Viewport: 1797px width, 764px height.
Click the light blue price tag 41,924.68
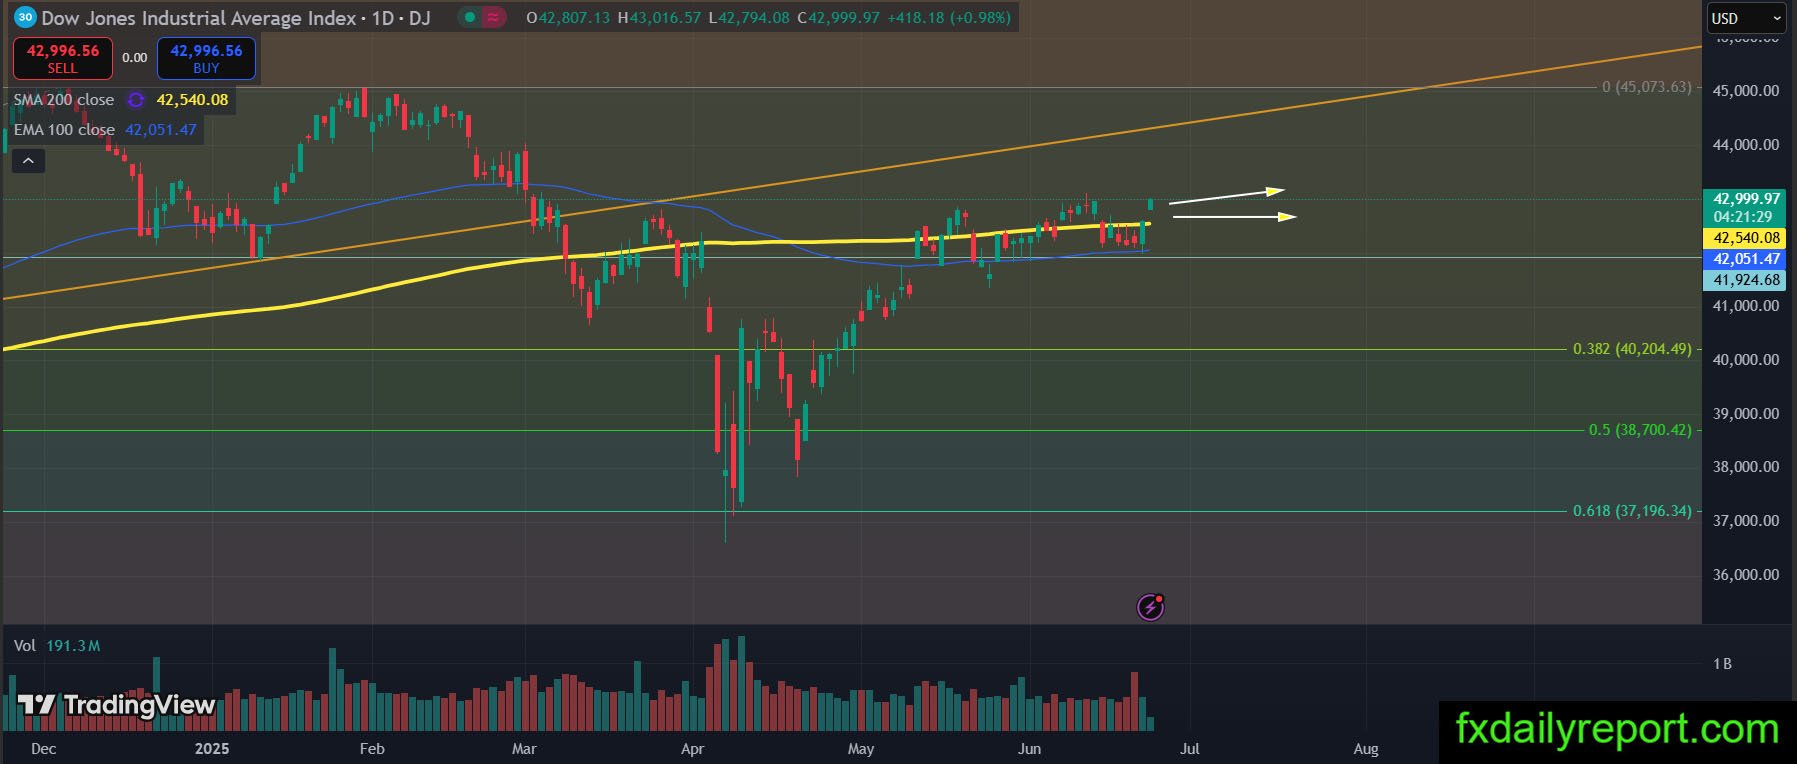(1746, 280)
